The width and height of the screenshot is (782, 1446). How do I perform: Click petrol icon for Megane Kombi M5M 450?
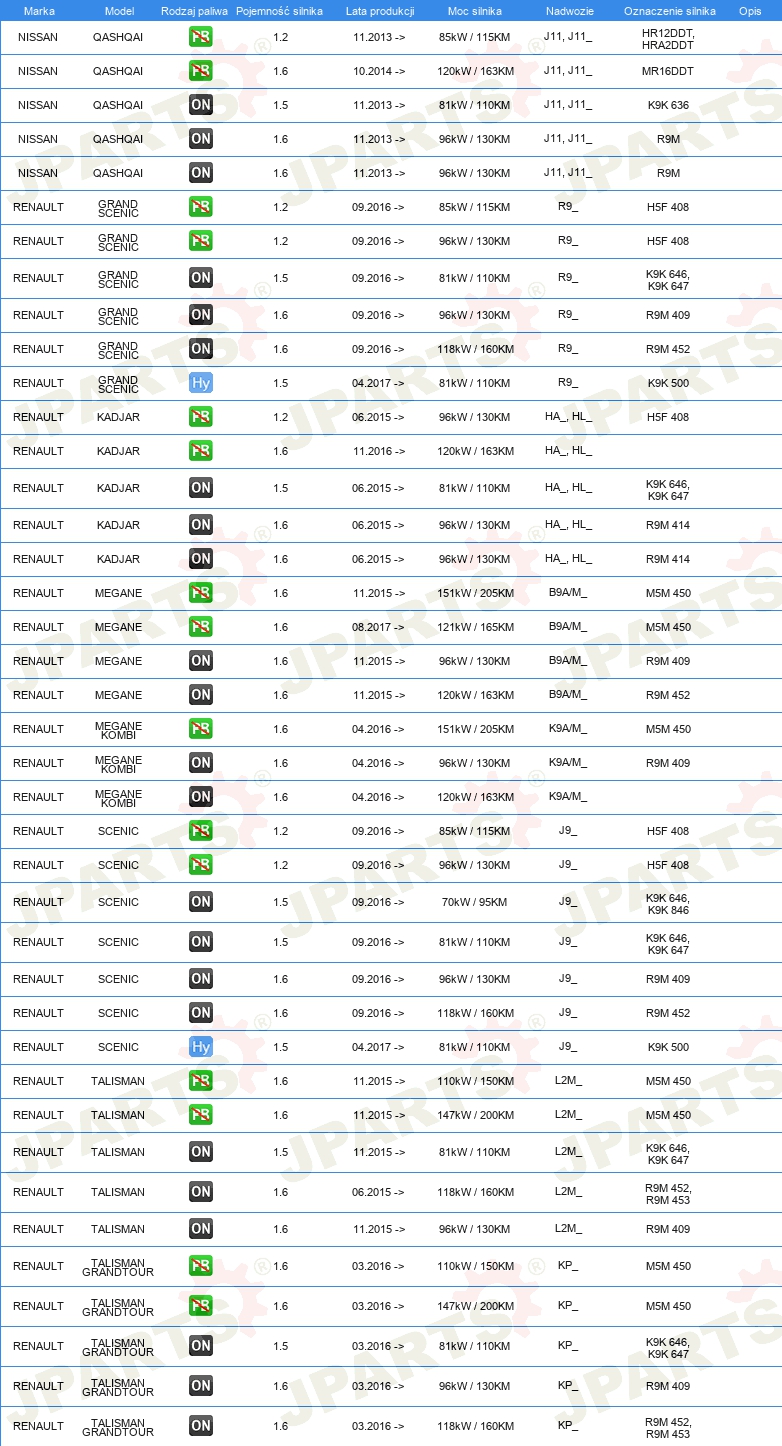pos(201,729)
